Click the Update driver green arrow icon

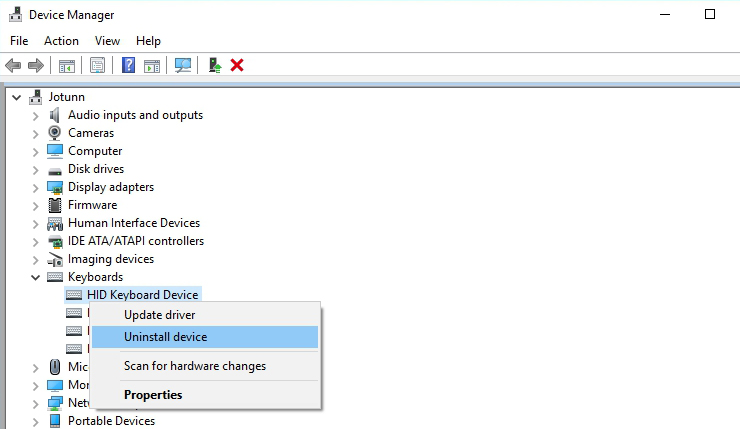pos(214,65)
